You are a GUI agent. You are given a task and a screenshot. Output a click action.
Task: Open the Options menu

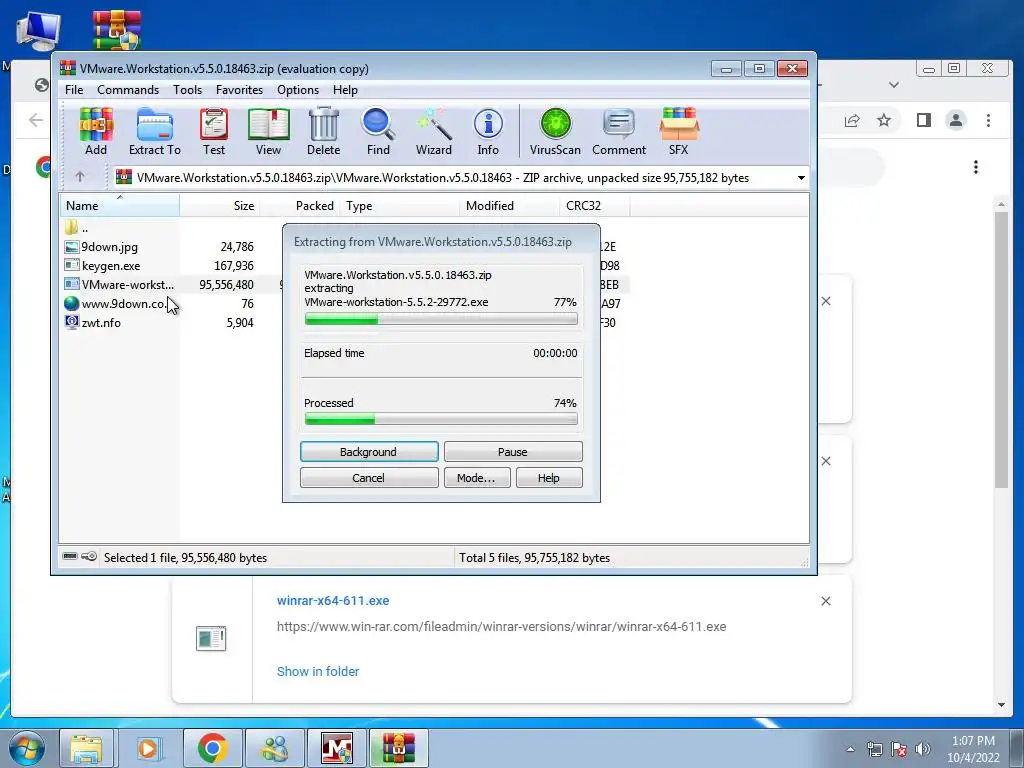point(298,89)
